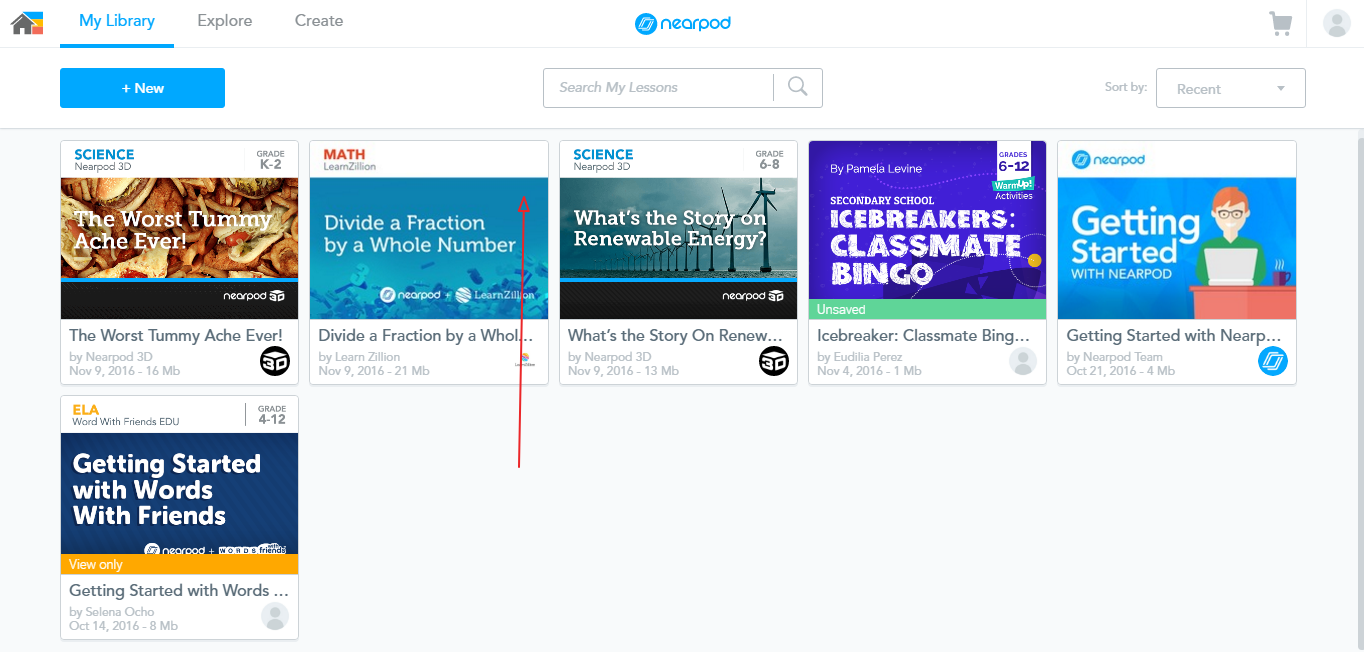Click the home icon in top-left corner
This screenshot has height=657, width=1364.
[x=27, y=22]
